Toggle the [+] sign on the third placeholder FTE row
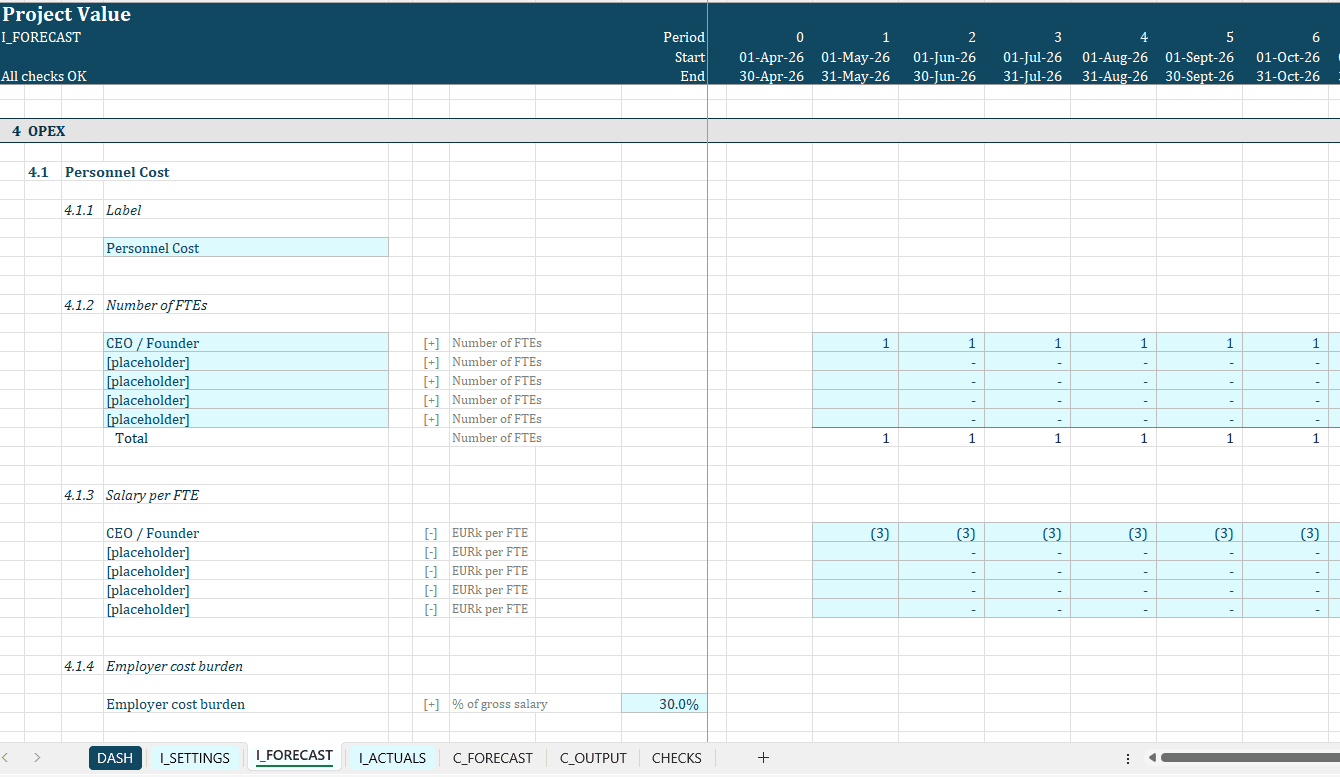This screenshot has height=777, width=1340. coord(431,399)
